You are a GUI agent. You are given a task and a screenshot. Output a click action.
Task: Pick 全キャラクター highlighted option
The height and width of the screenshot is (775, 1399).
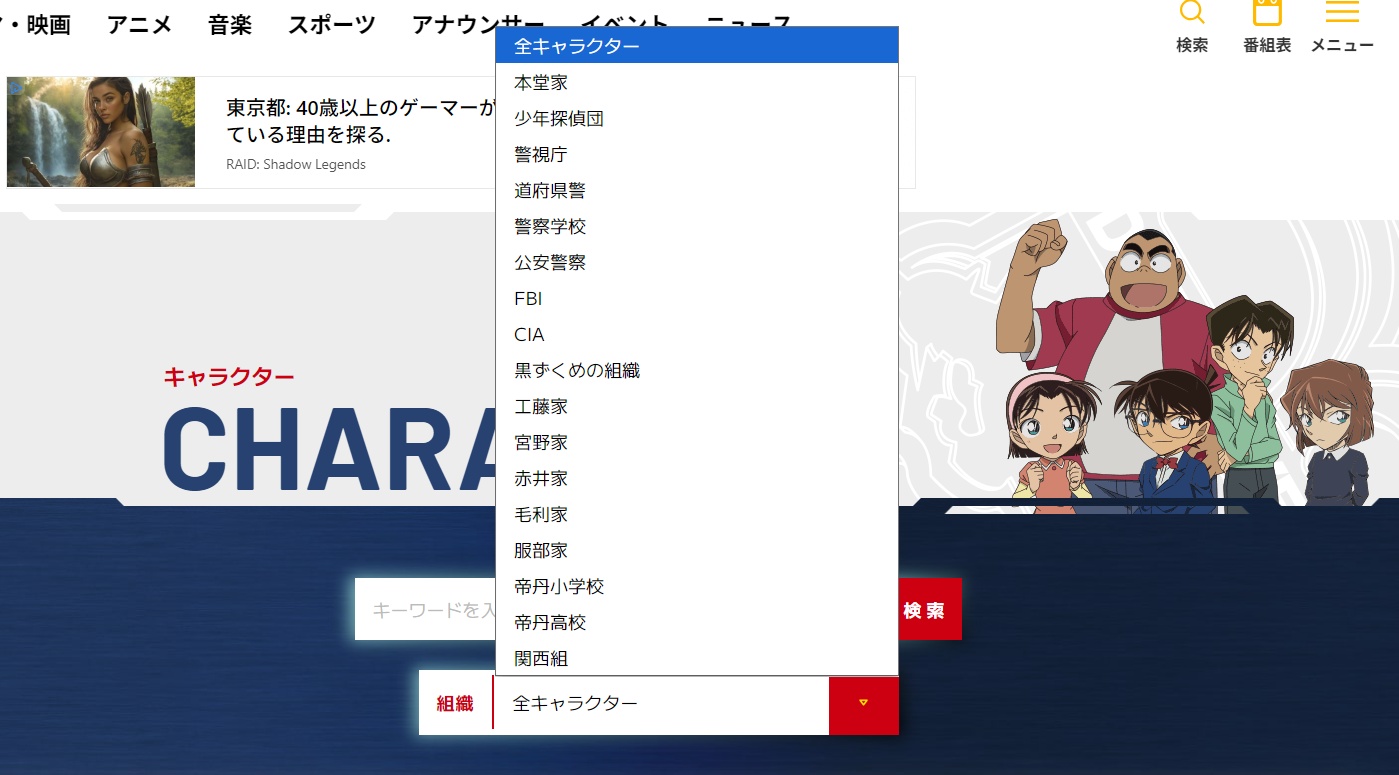pyautogui.click(x=576, y=46)
